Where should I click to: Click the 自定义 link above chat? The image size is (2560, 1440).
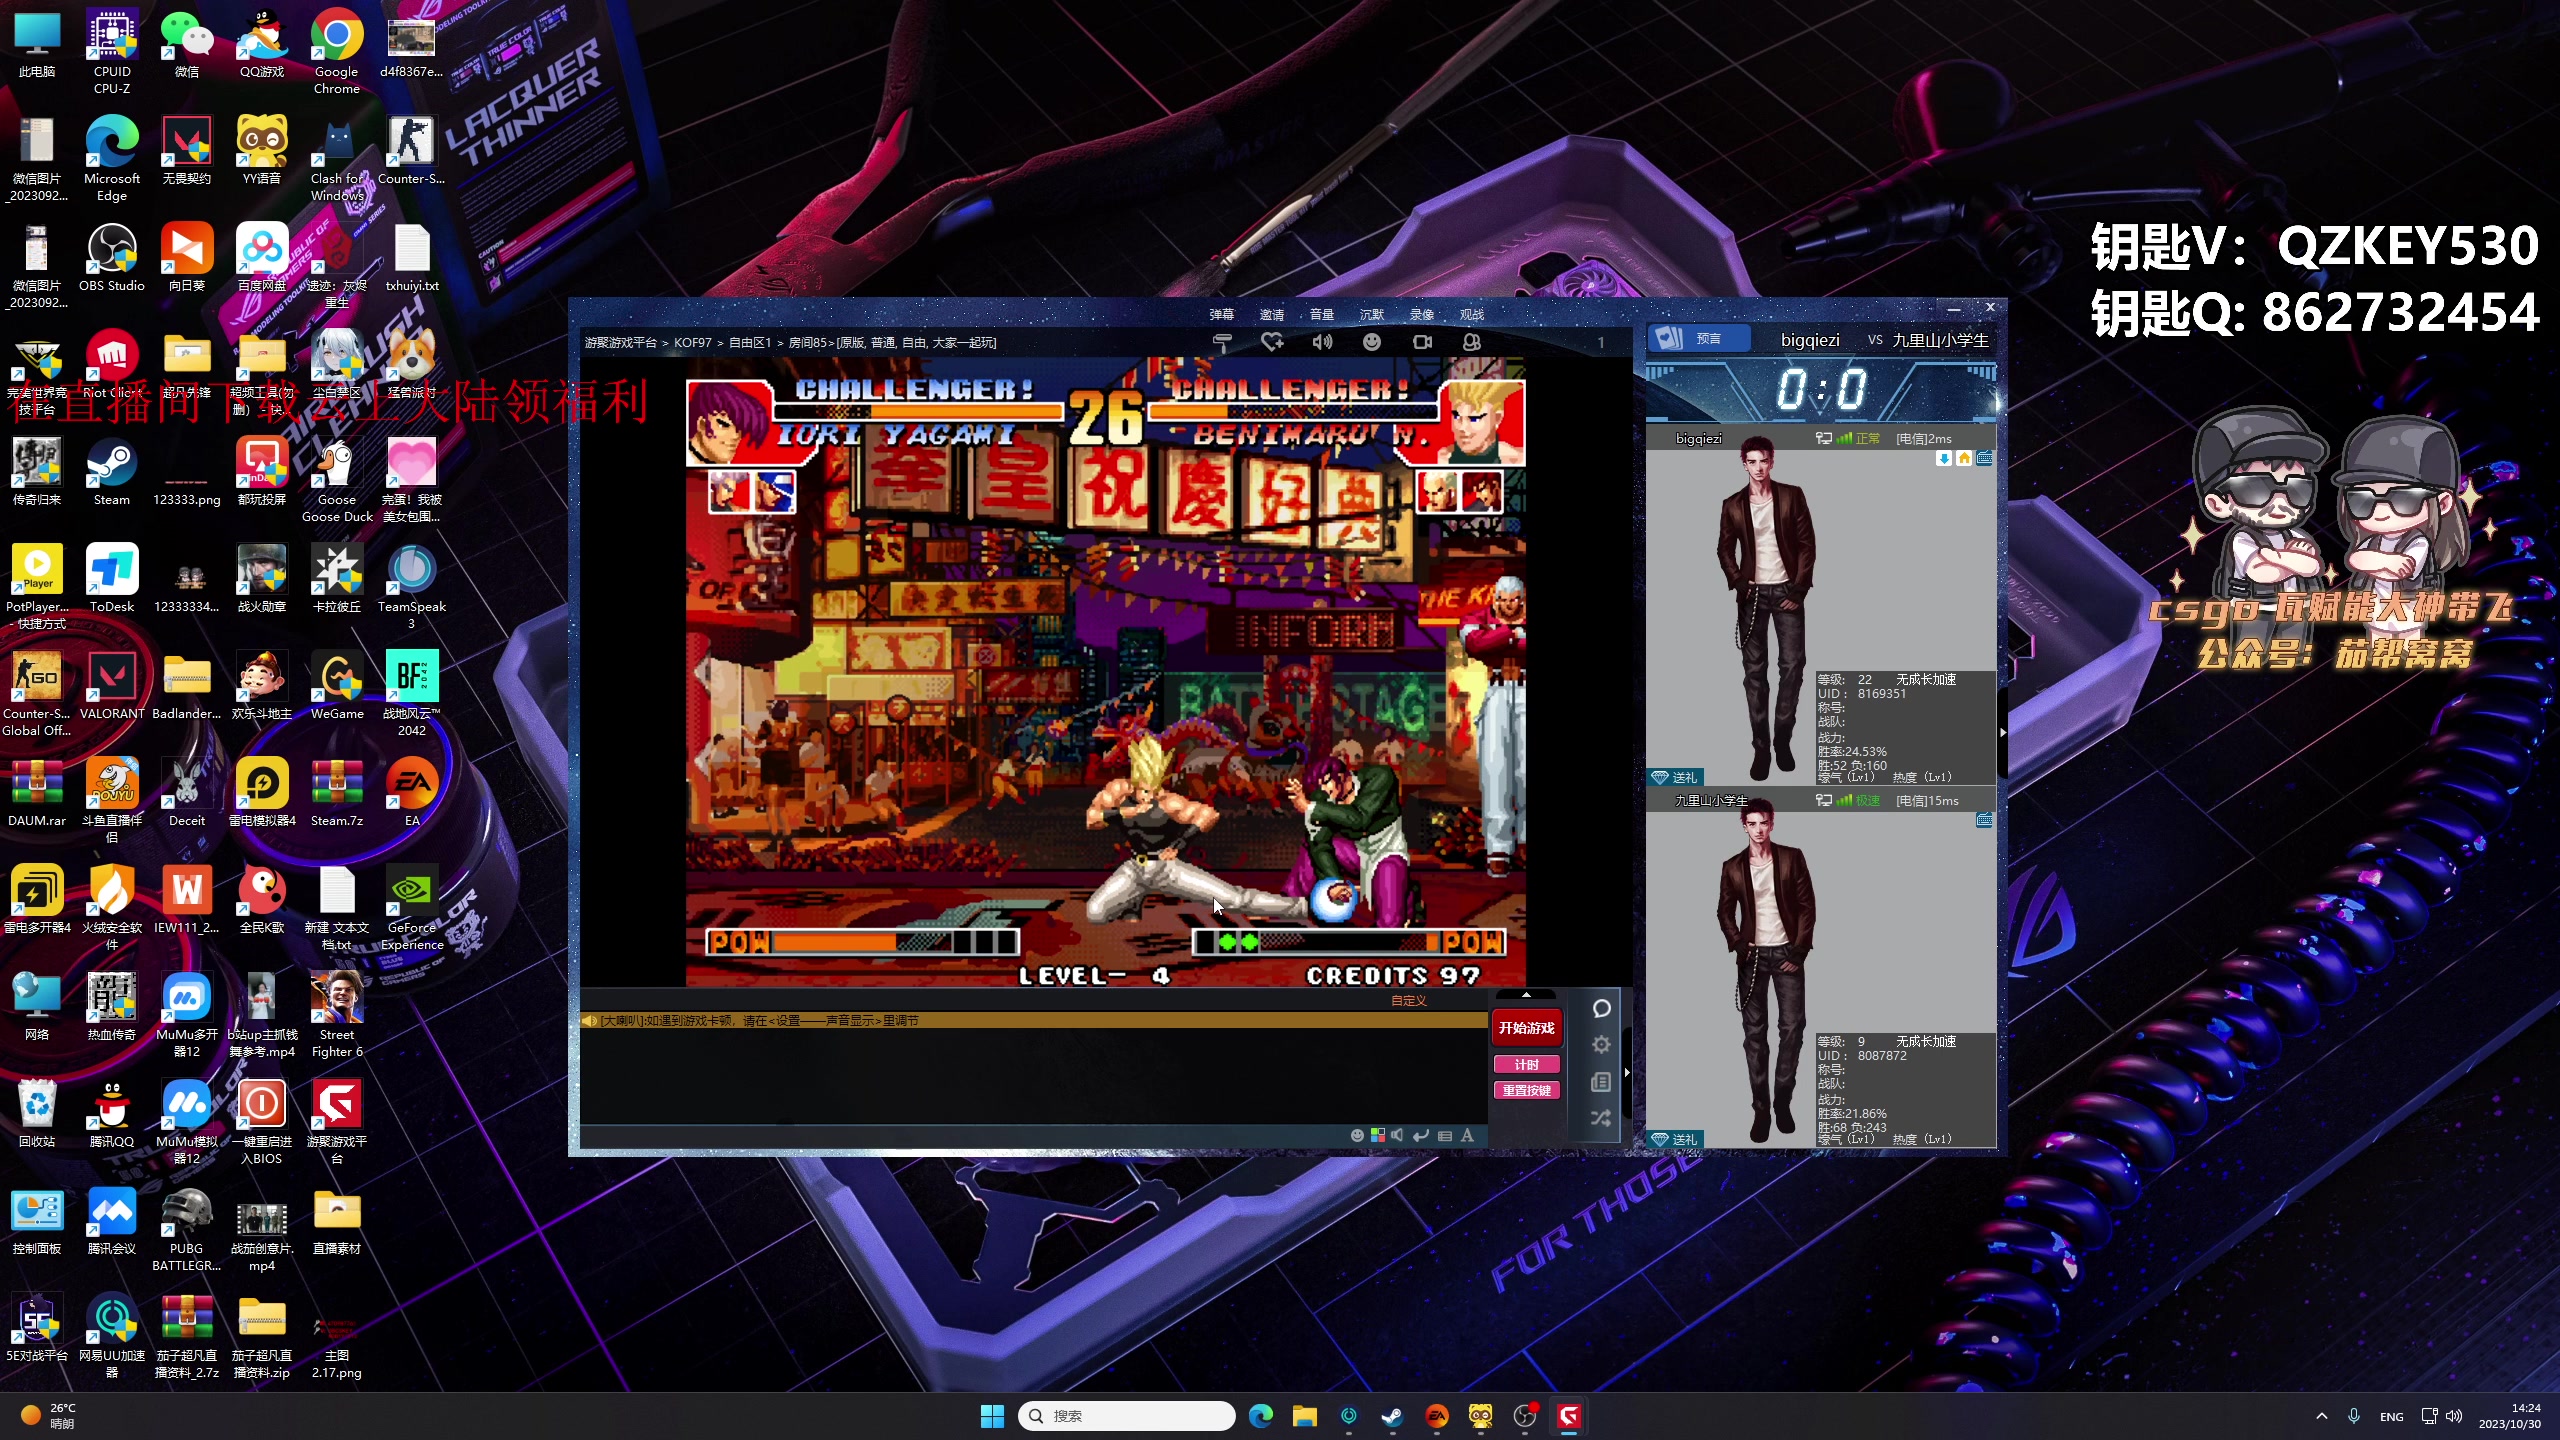(1408, 1001)
